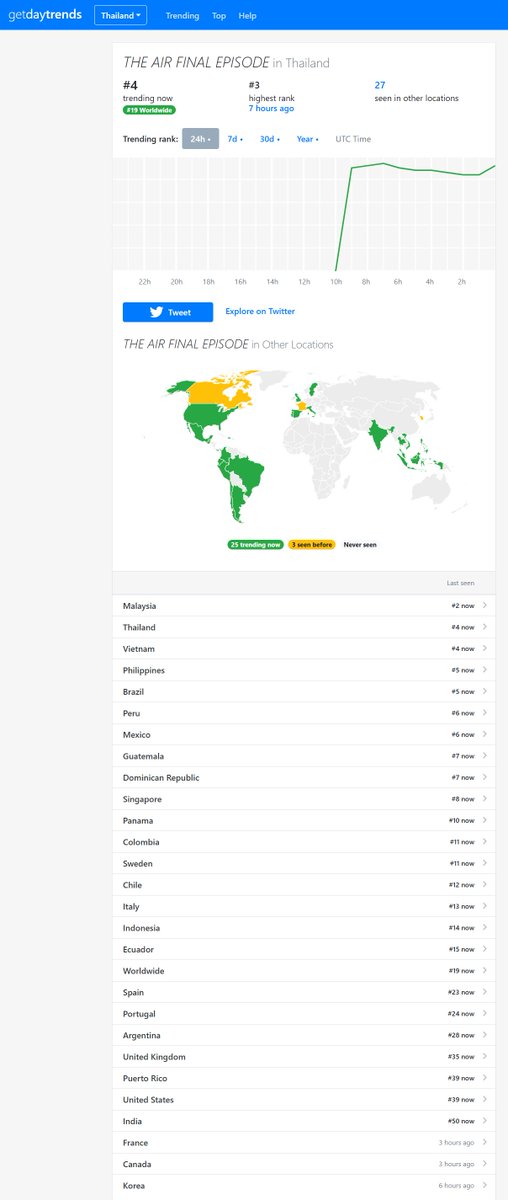
Task: Go to Top in the navbar
Action: click(219, 16)
